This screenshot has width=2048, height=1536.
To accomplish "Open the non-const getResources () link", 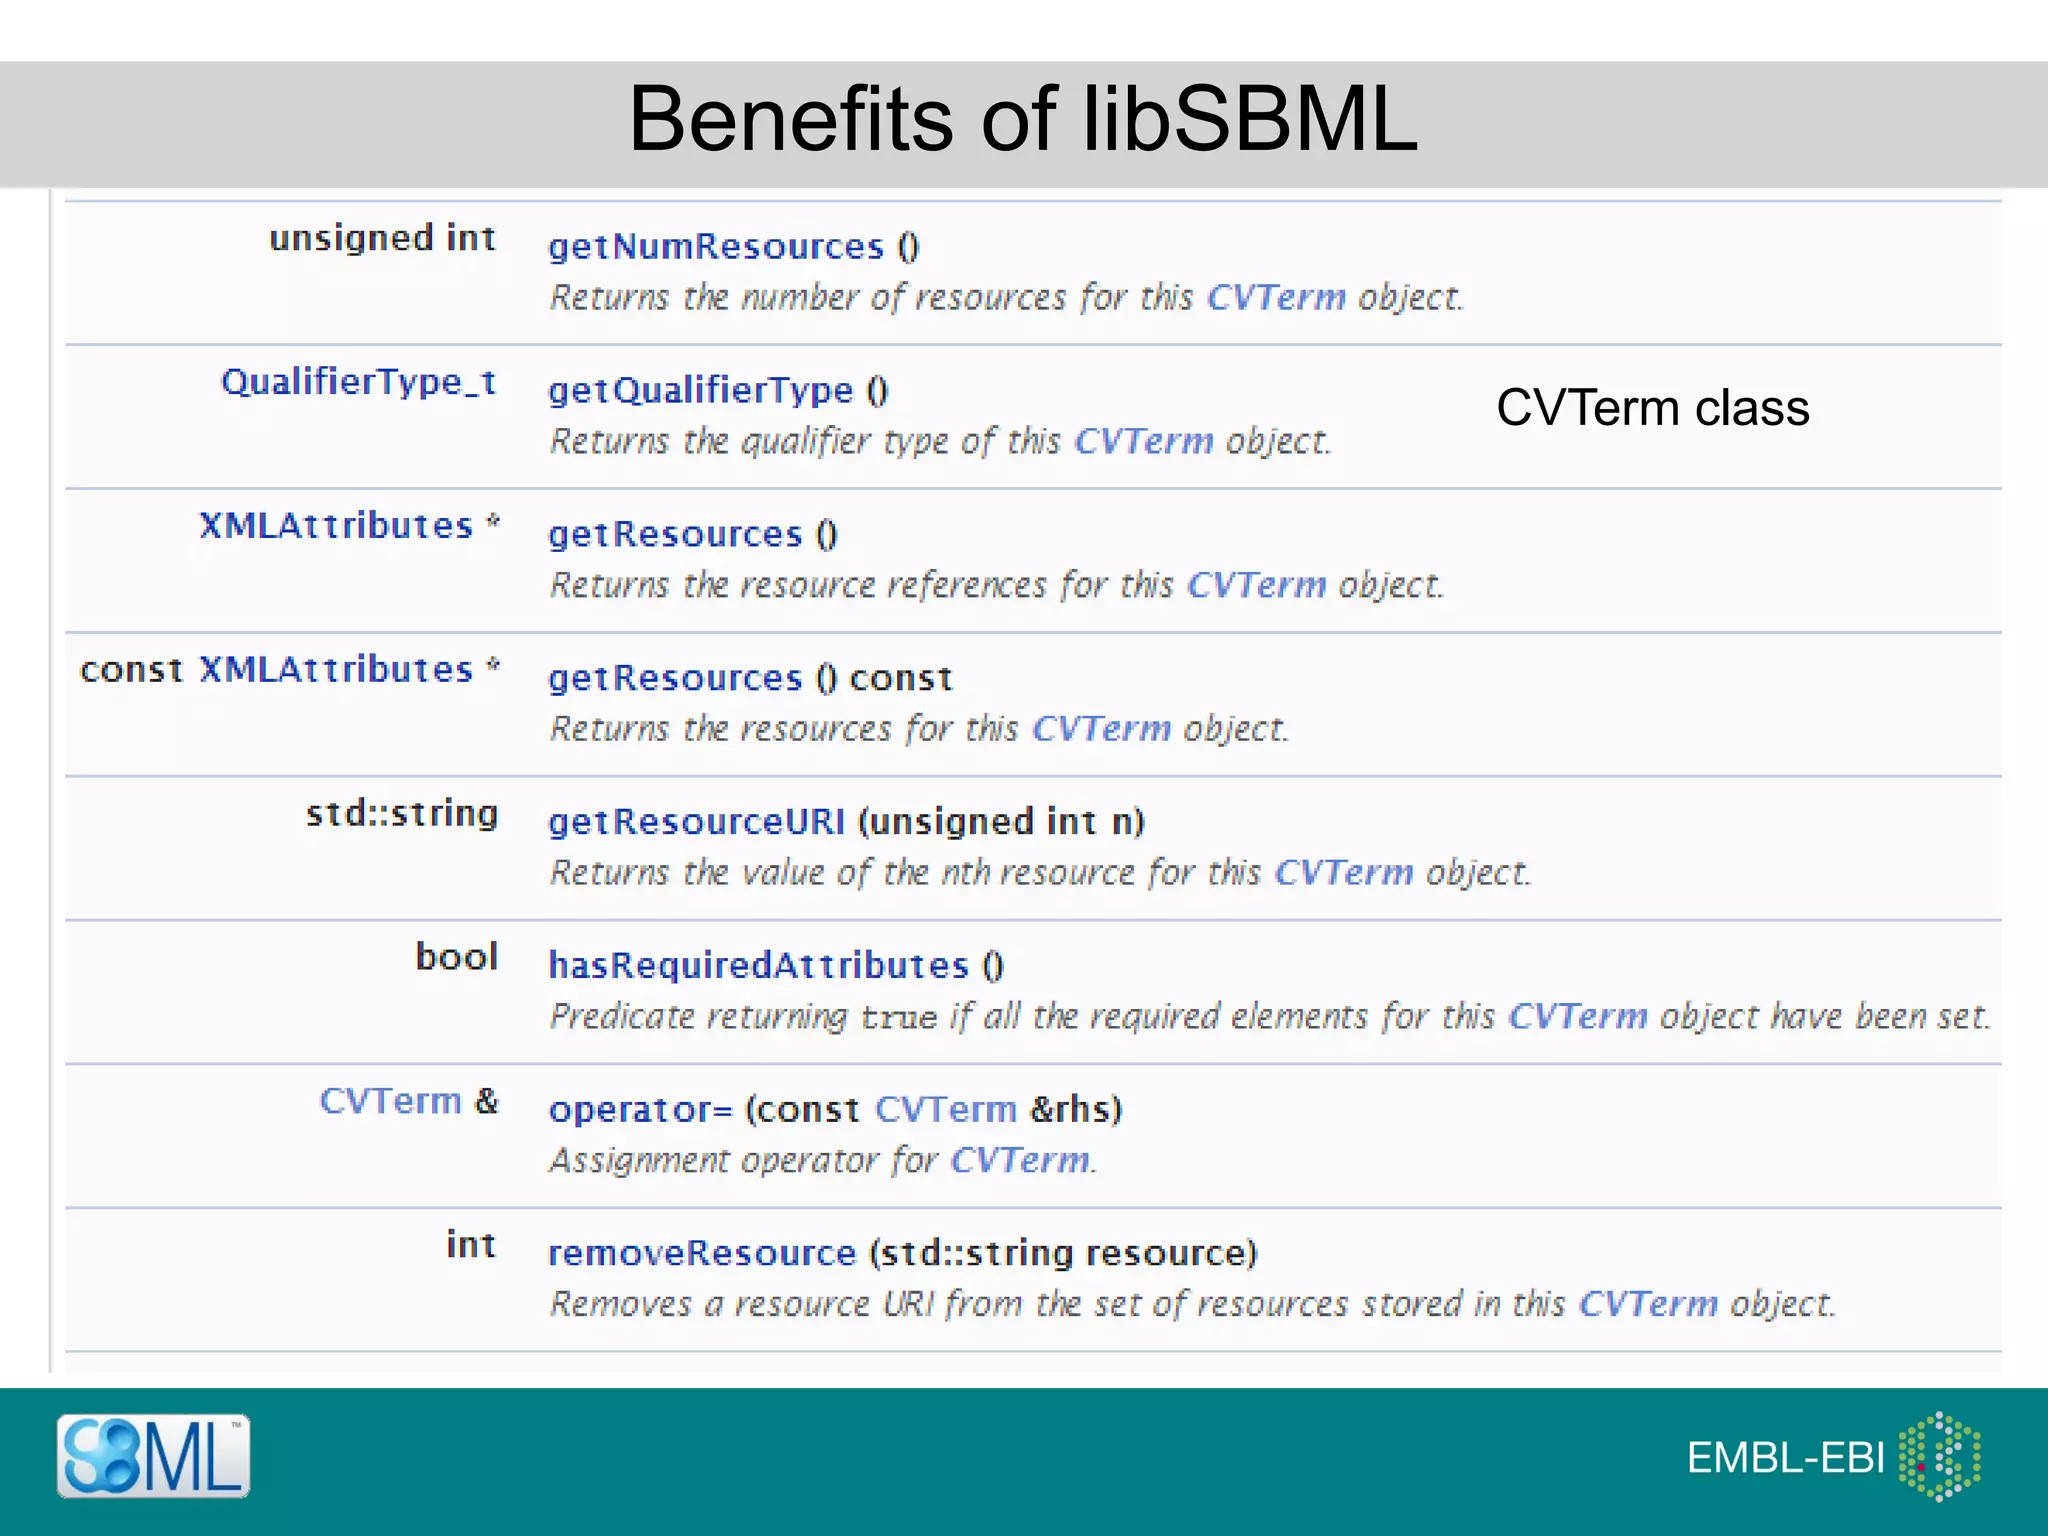I will coord(675,535).
